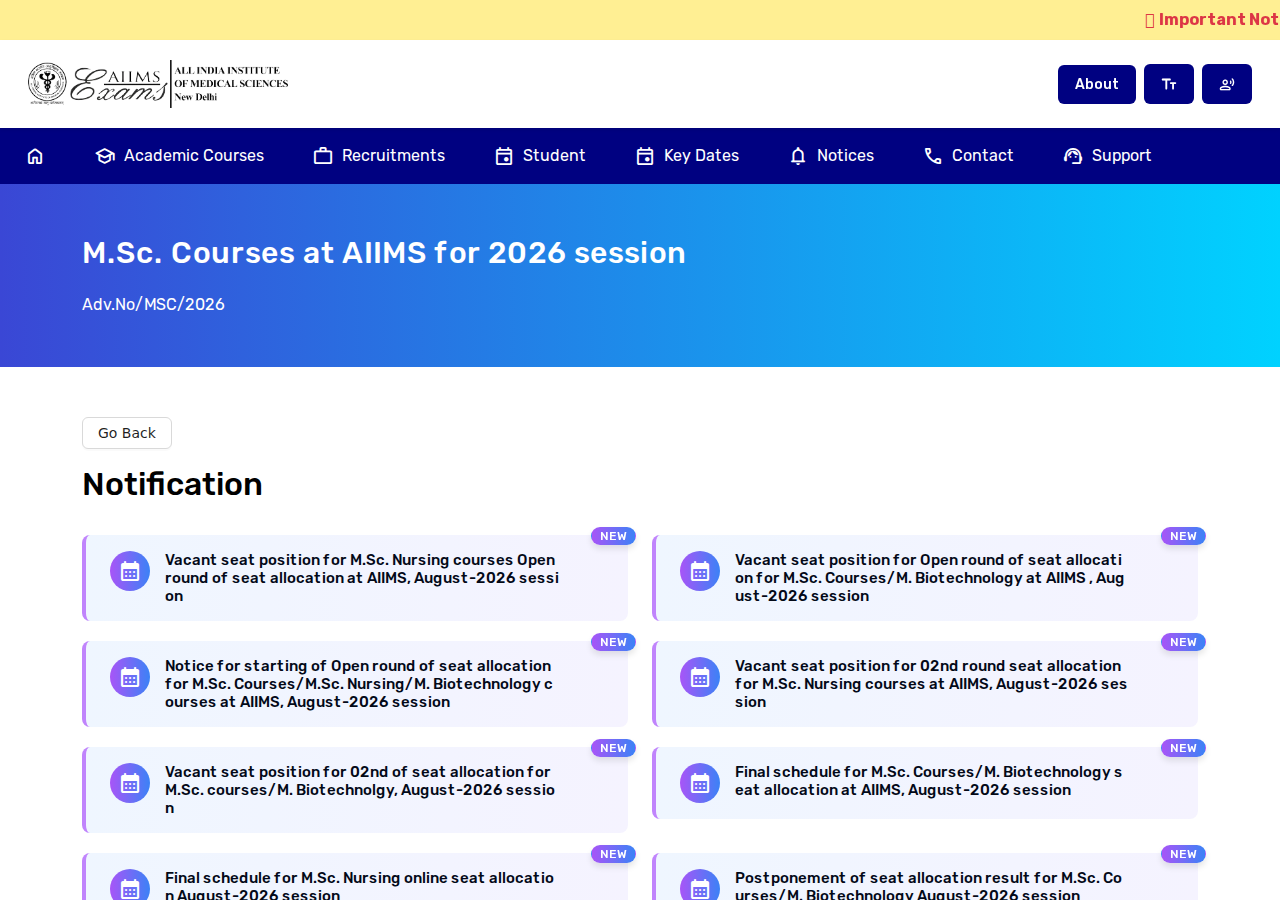This screenshot has width=1280, height=900.
Task: Click the calendar icon beside Student
Action: tap(504, 156)
